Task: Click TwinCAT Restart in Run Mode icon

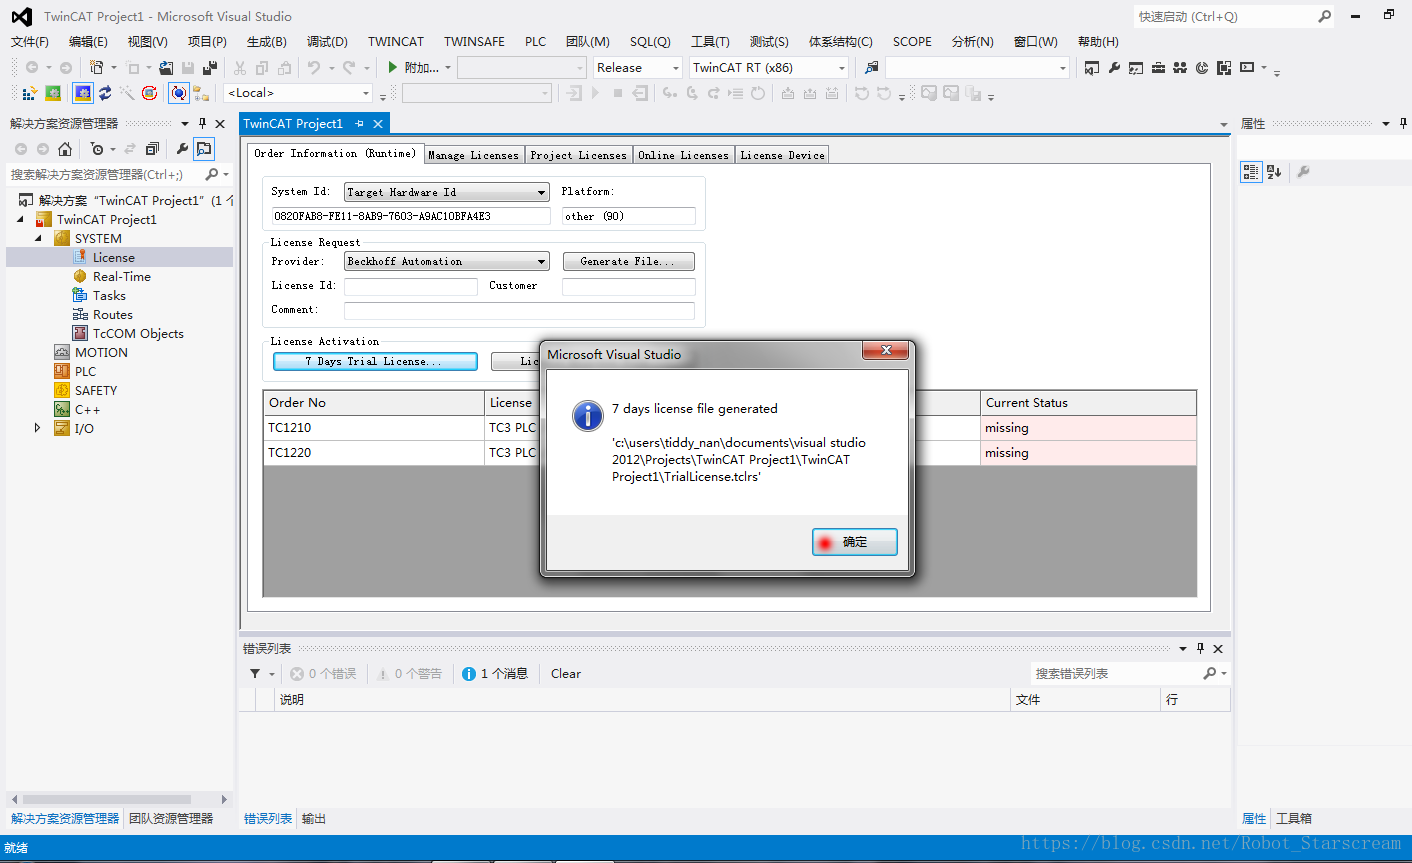Action: (x=53, y=93)
